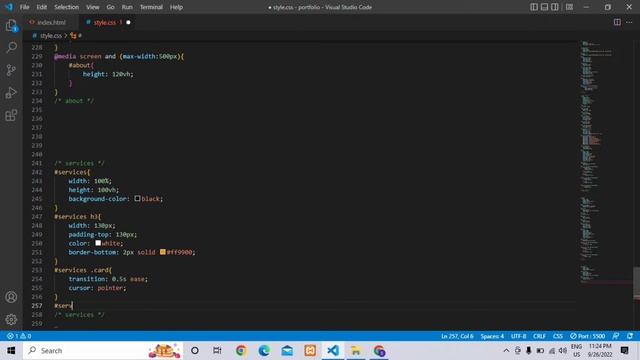The image size is (640, 360).
Task: Click unsaved dot on style.css tab
Action: click(128, 22)
